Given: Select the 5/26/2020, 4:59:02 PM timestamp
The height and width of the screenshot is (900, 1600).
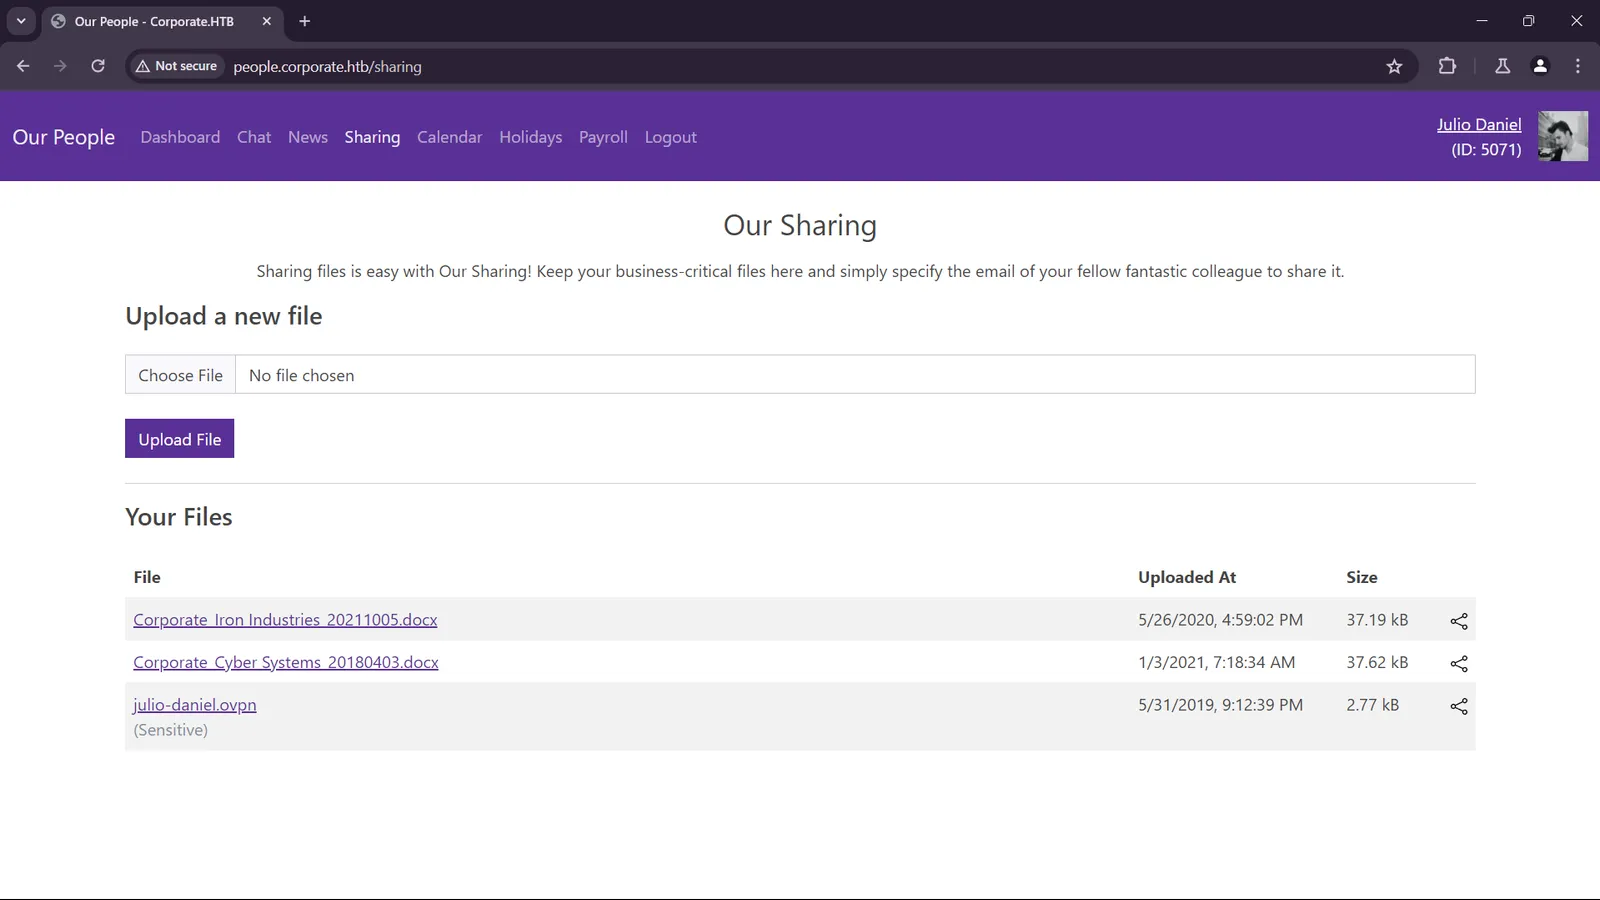Looking at the screenshot, I should click(x=1220, y=620).
